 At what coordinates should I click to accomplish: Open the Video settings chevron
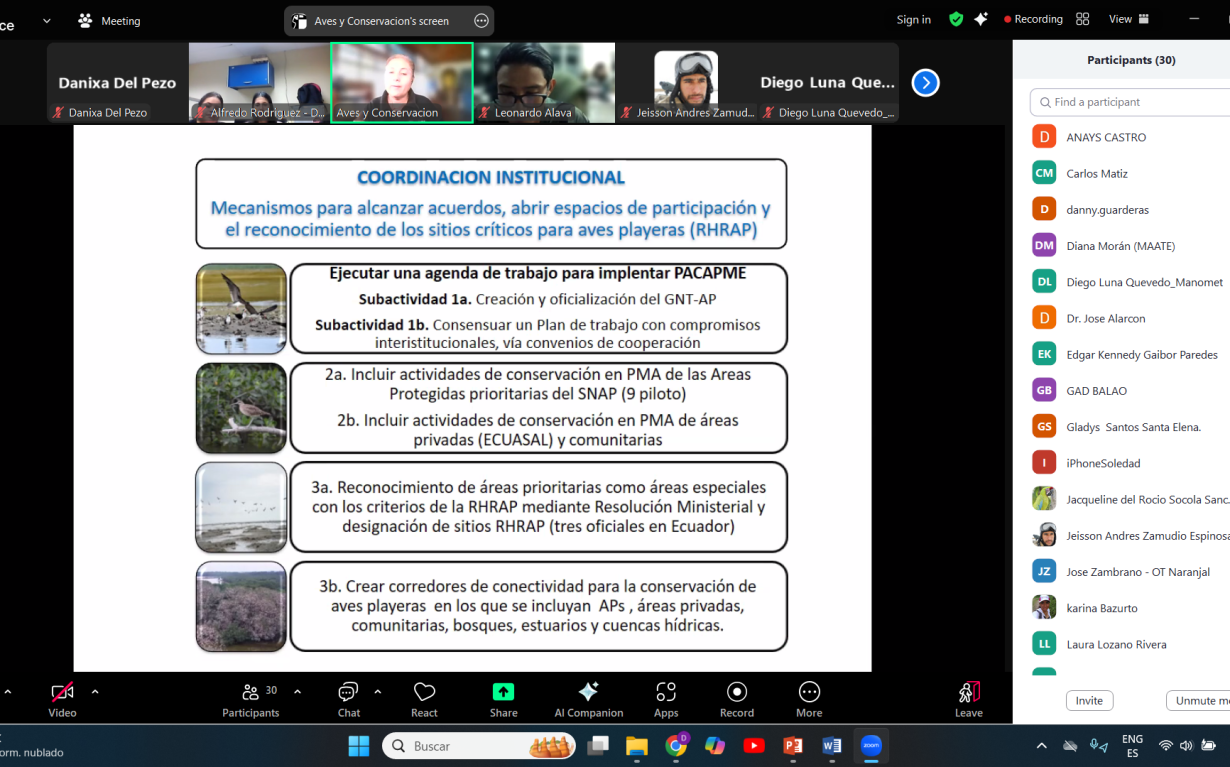[96, 690]
